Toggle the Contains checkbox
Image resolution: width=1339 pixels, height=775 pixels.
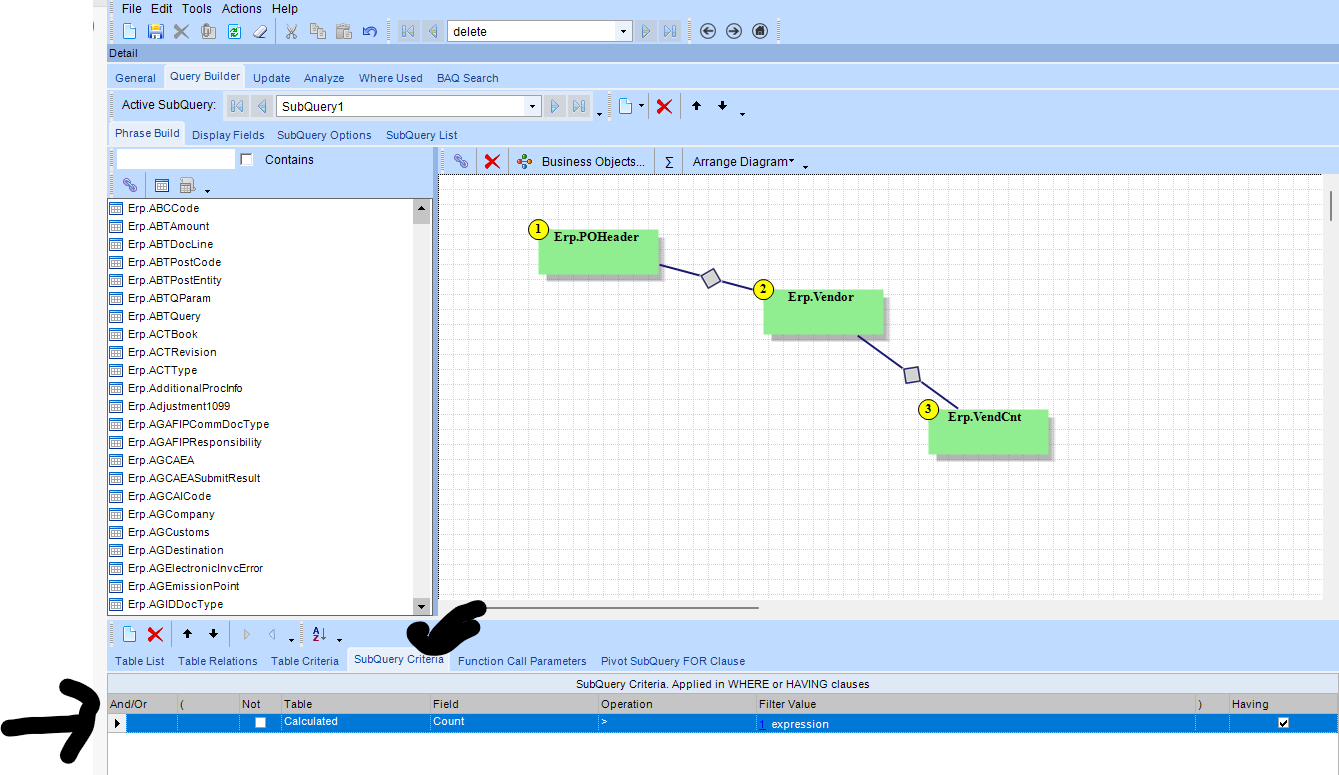(x=247, y=160)
